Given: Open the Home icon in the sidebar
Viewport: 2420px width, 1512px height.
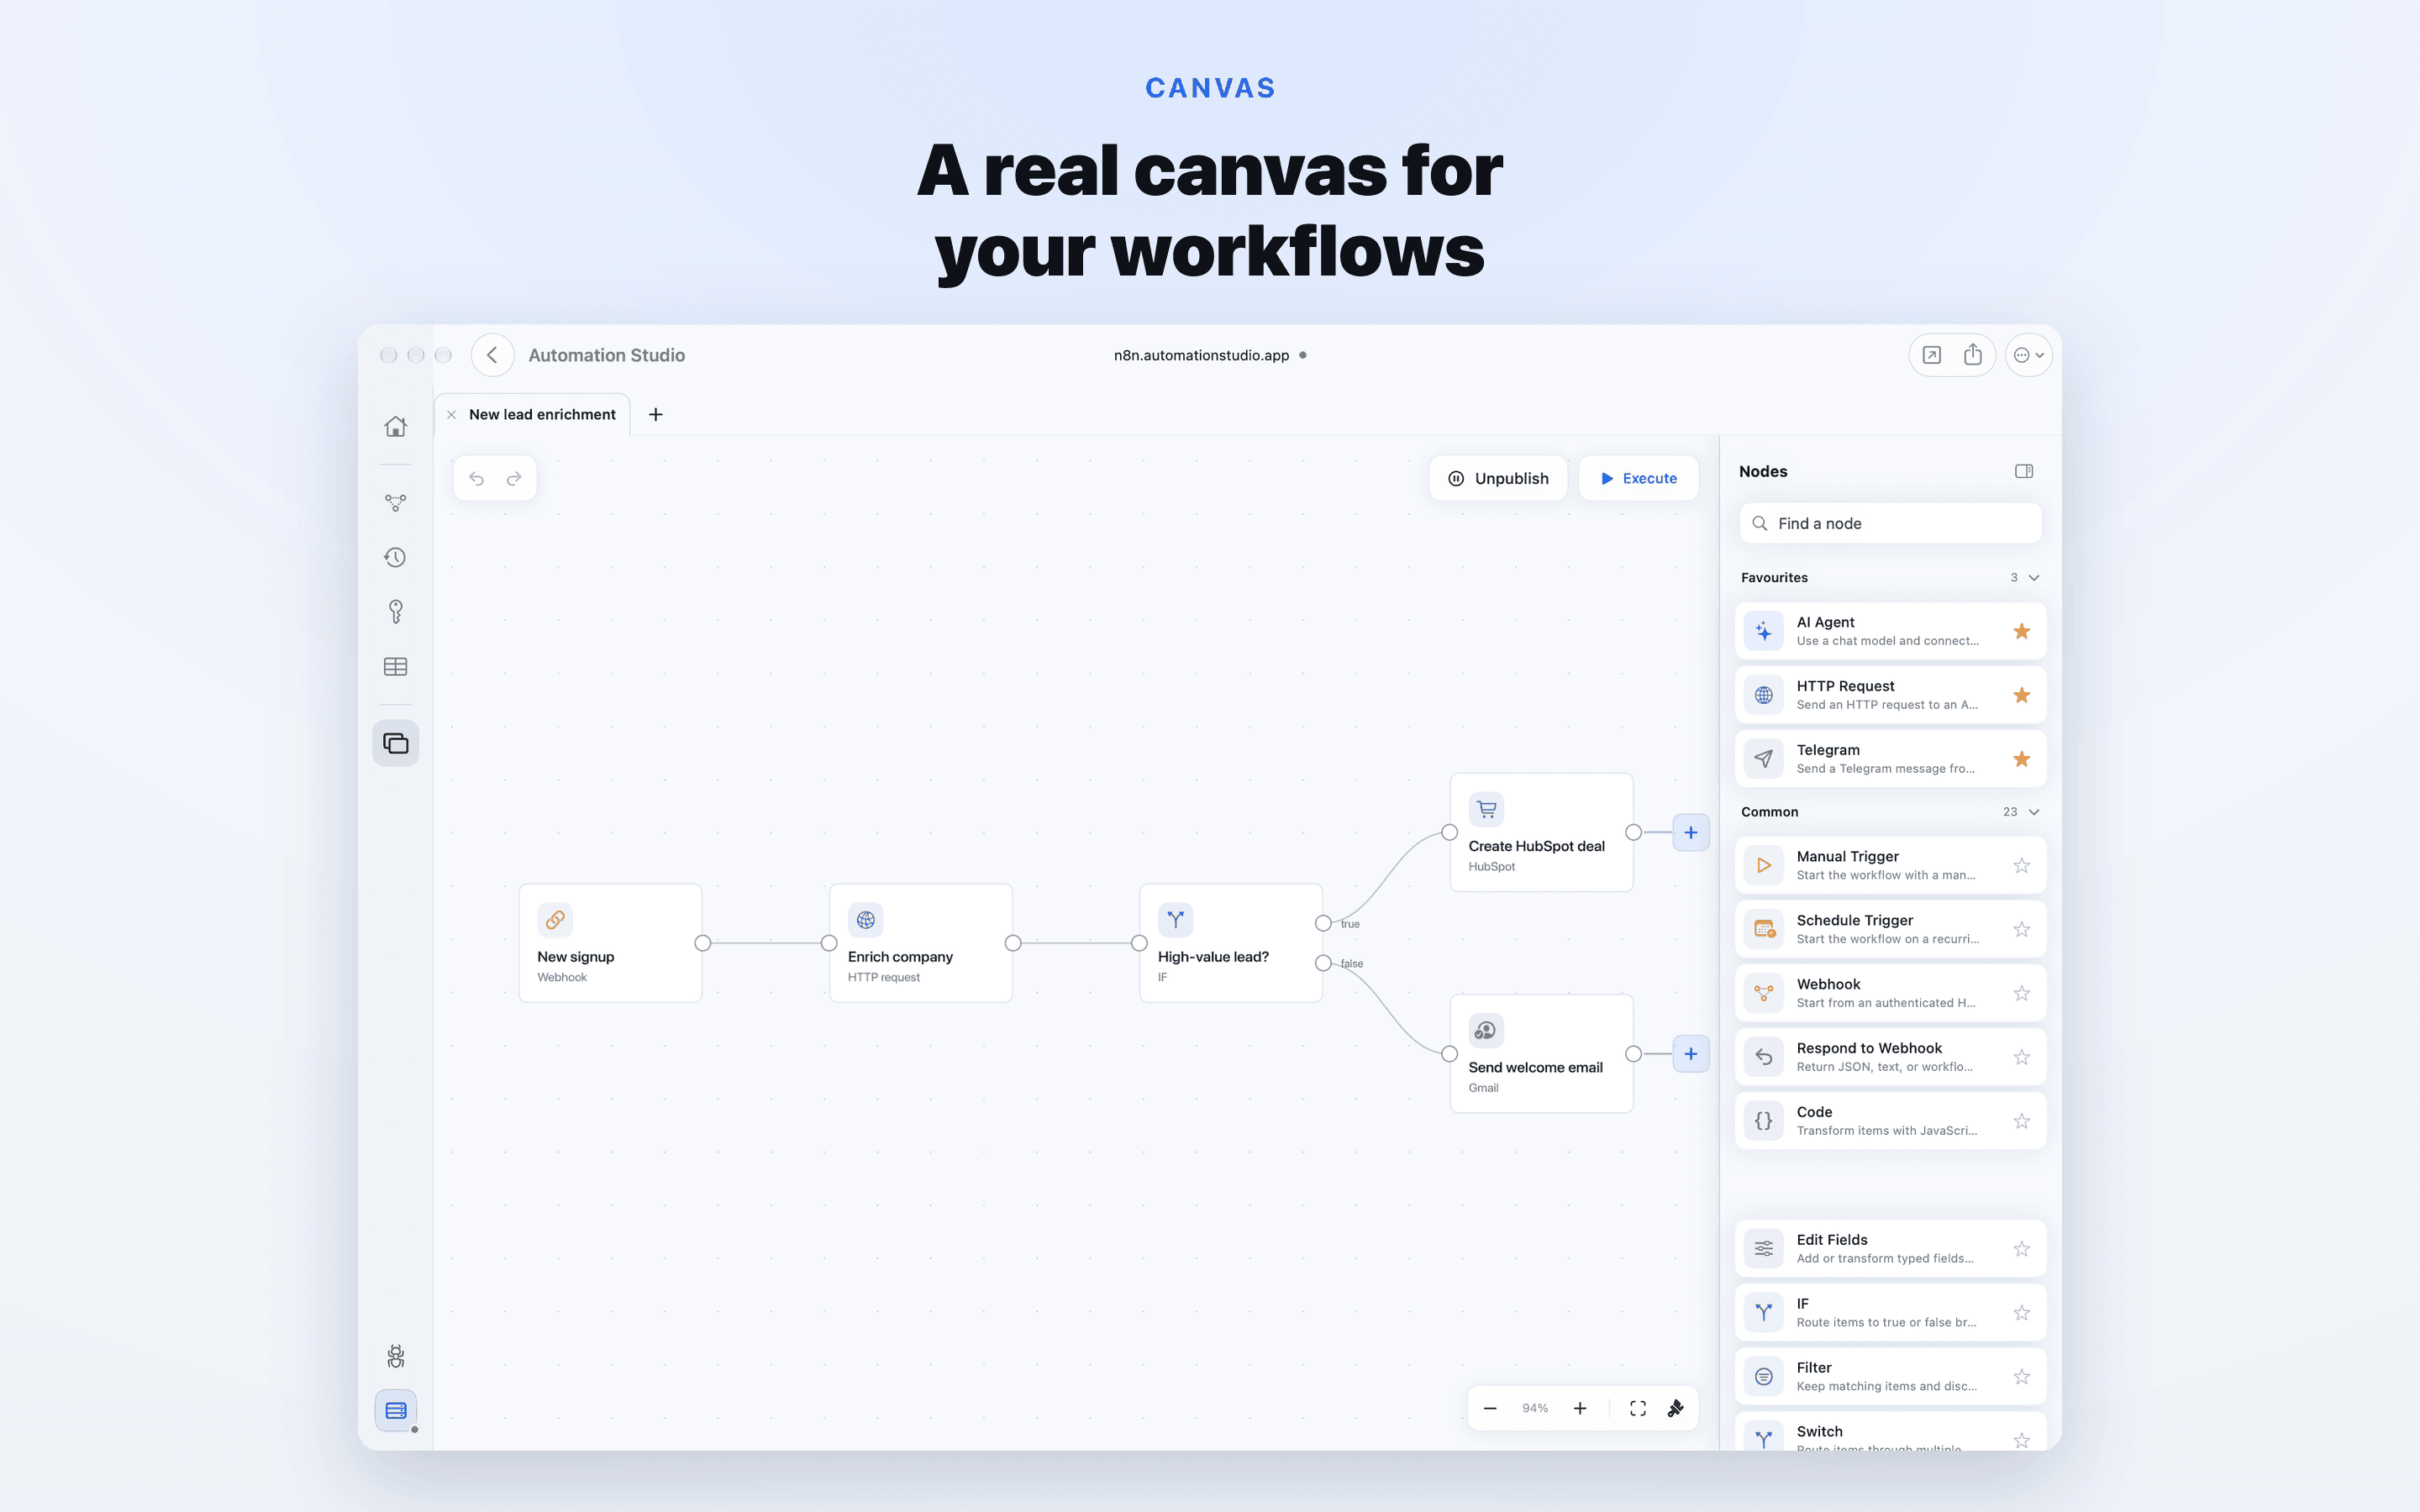Looking at the screenshot, I should pos(395,427).
